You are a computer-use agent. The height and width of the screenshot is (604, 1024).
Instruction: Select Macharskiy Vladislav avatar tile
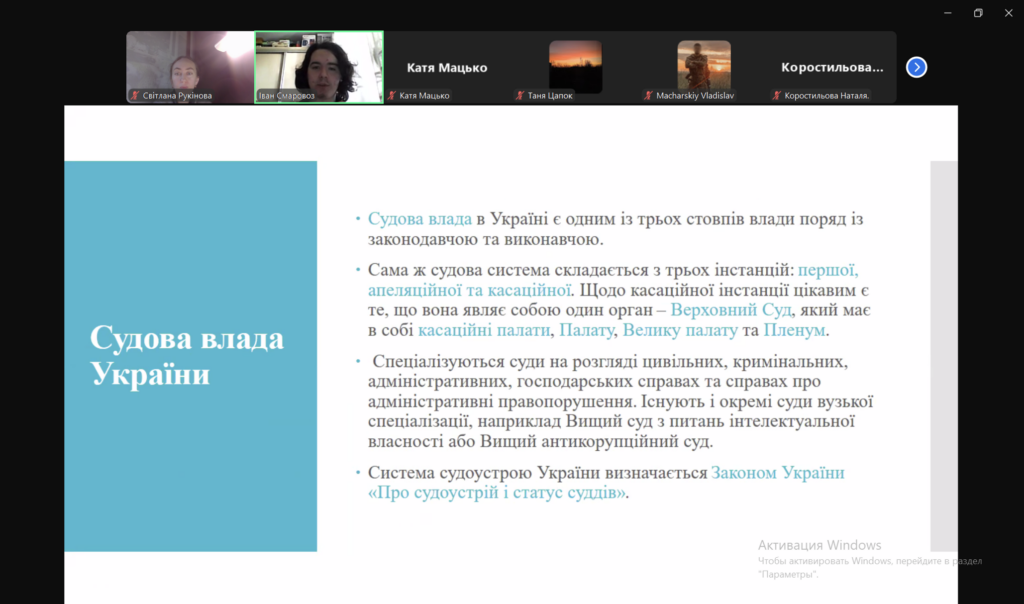click(704, 67)
